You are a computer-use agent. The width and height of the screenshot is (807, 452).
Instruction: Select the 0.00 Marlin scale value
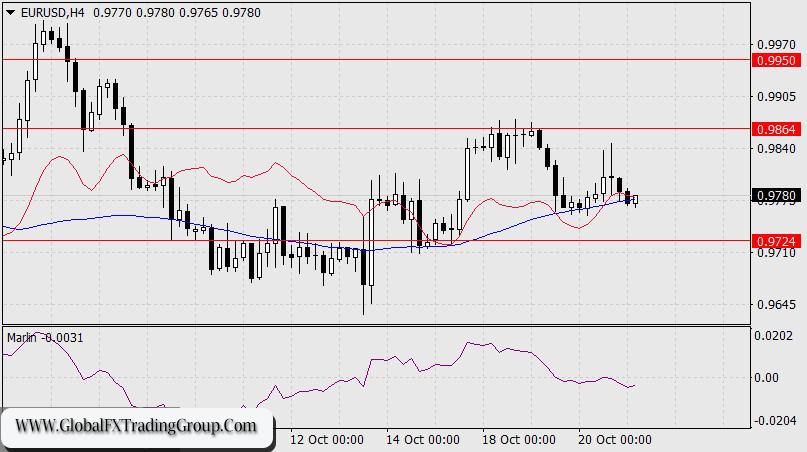point(766,377)
